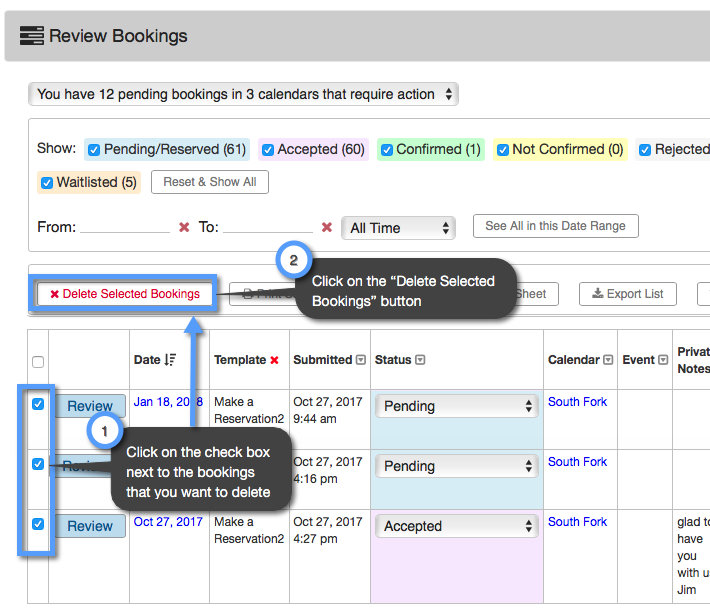The width and height of the screenshot is (710, 612).
Task: Open South Fork link in 9:44 am row
Action: (577, 402)
